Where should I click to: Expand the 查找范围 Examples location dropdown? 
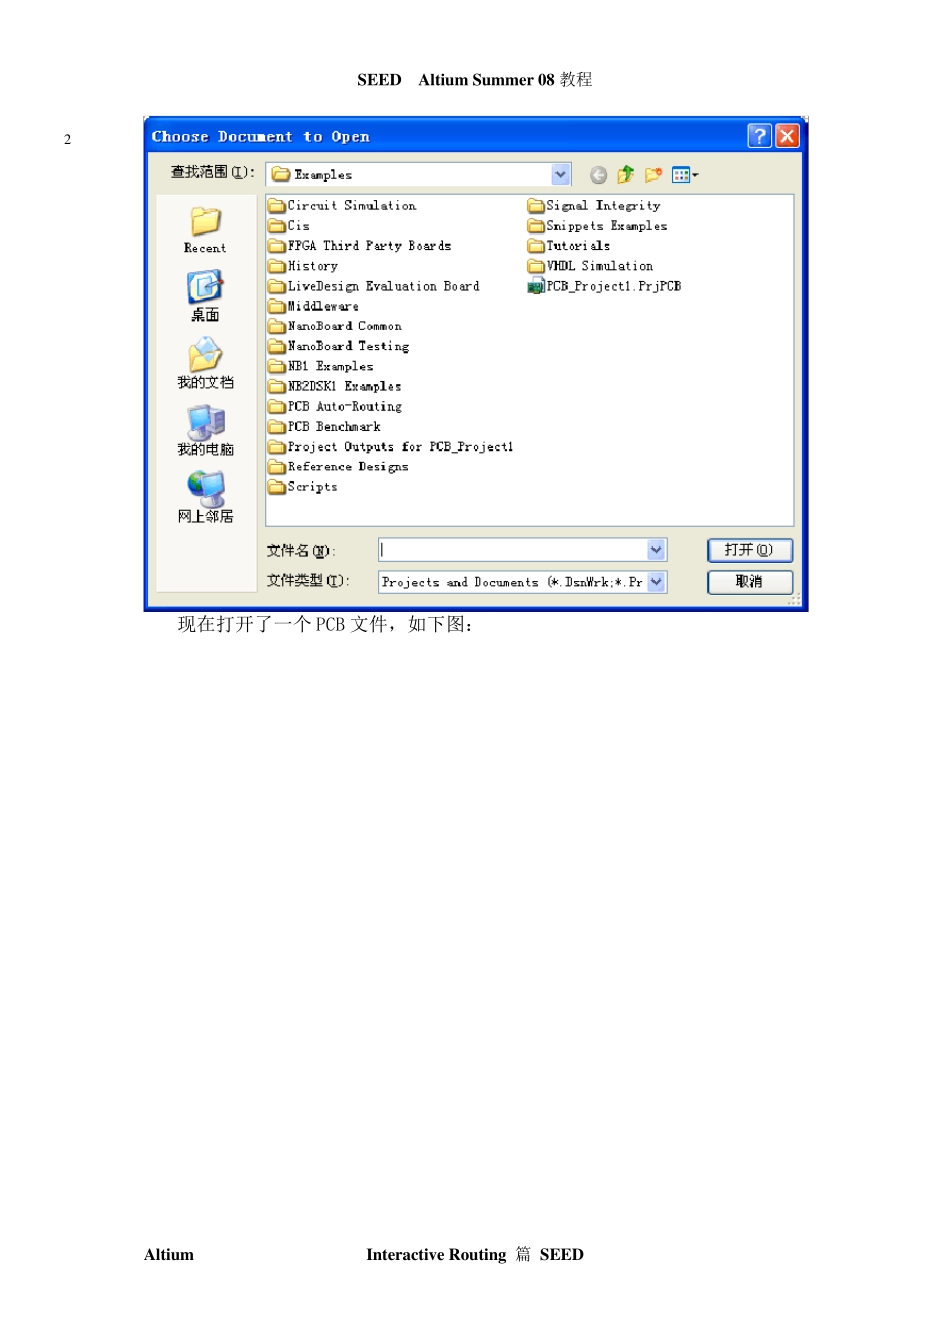[561, 174]
